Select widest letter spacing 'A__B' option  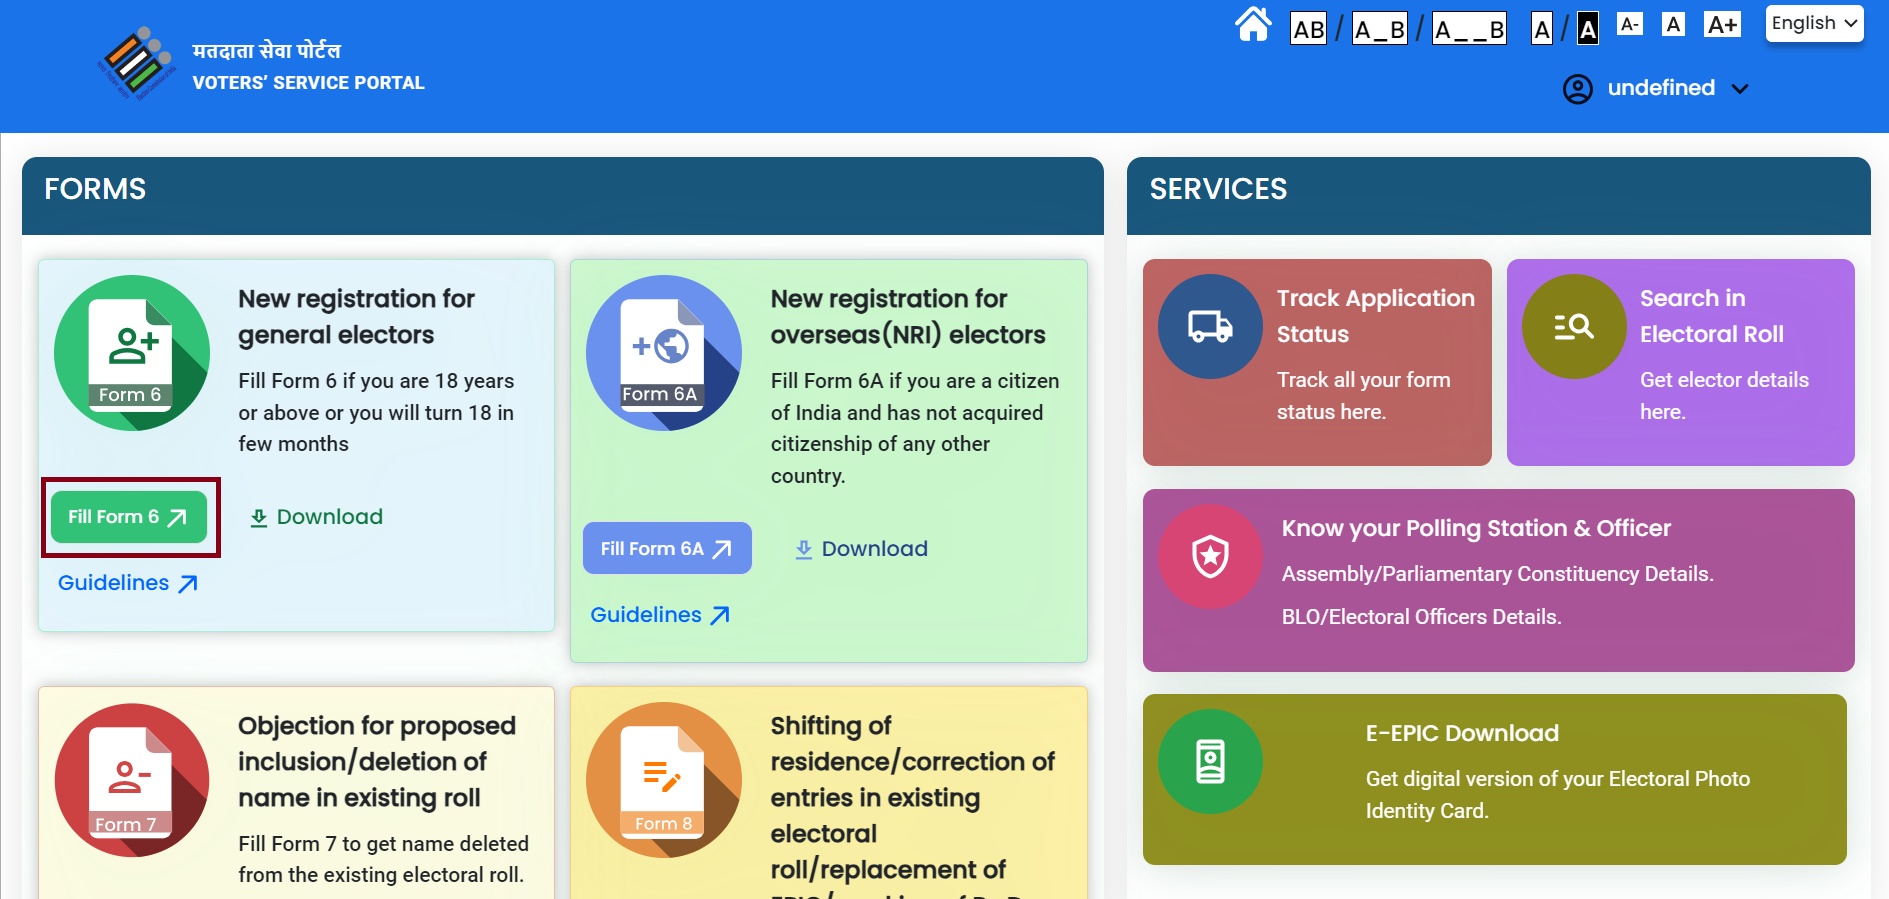(1468, 29)
